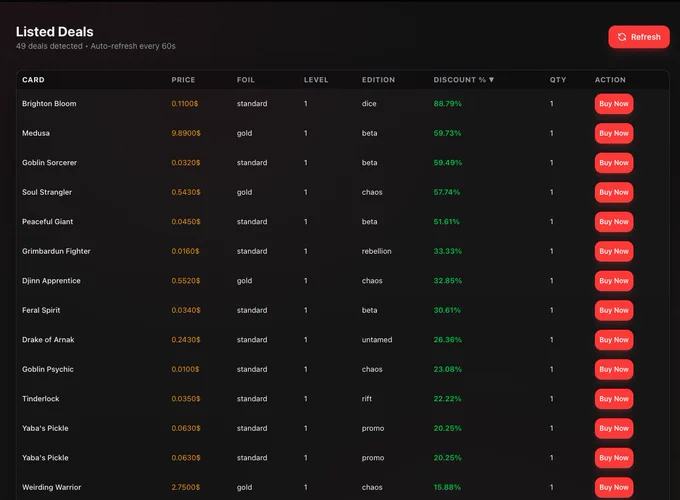Select the Peaceful Giant card name
680x500 pixels.
point(48,222)
